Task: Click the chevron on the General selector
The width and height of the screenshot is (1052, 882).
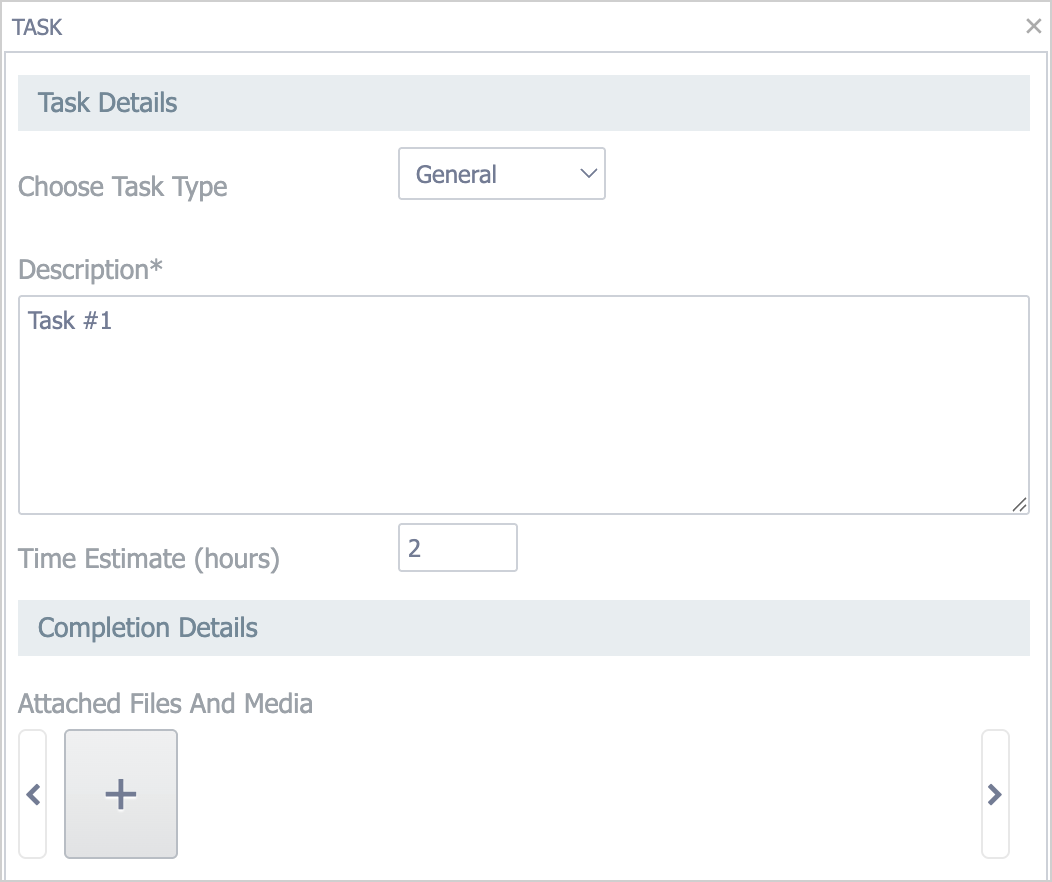Action: [588, 174]
